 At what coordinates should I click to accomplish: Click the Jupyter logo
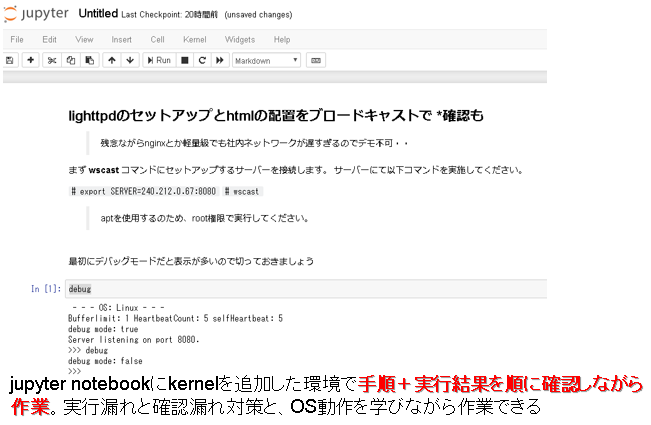point(36,14)
